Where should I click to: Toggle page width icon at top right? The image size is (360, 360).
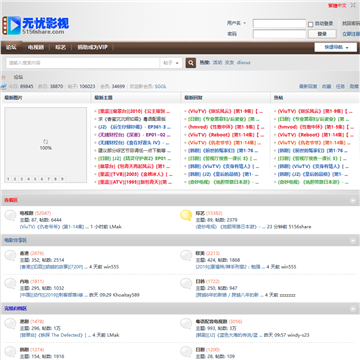click(353, 6)
